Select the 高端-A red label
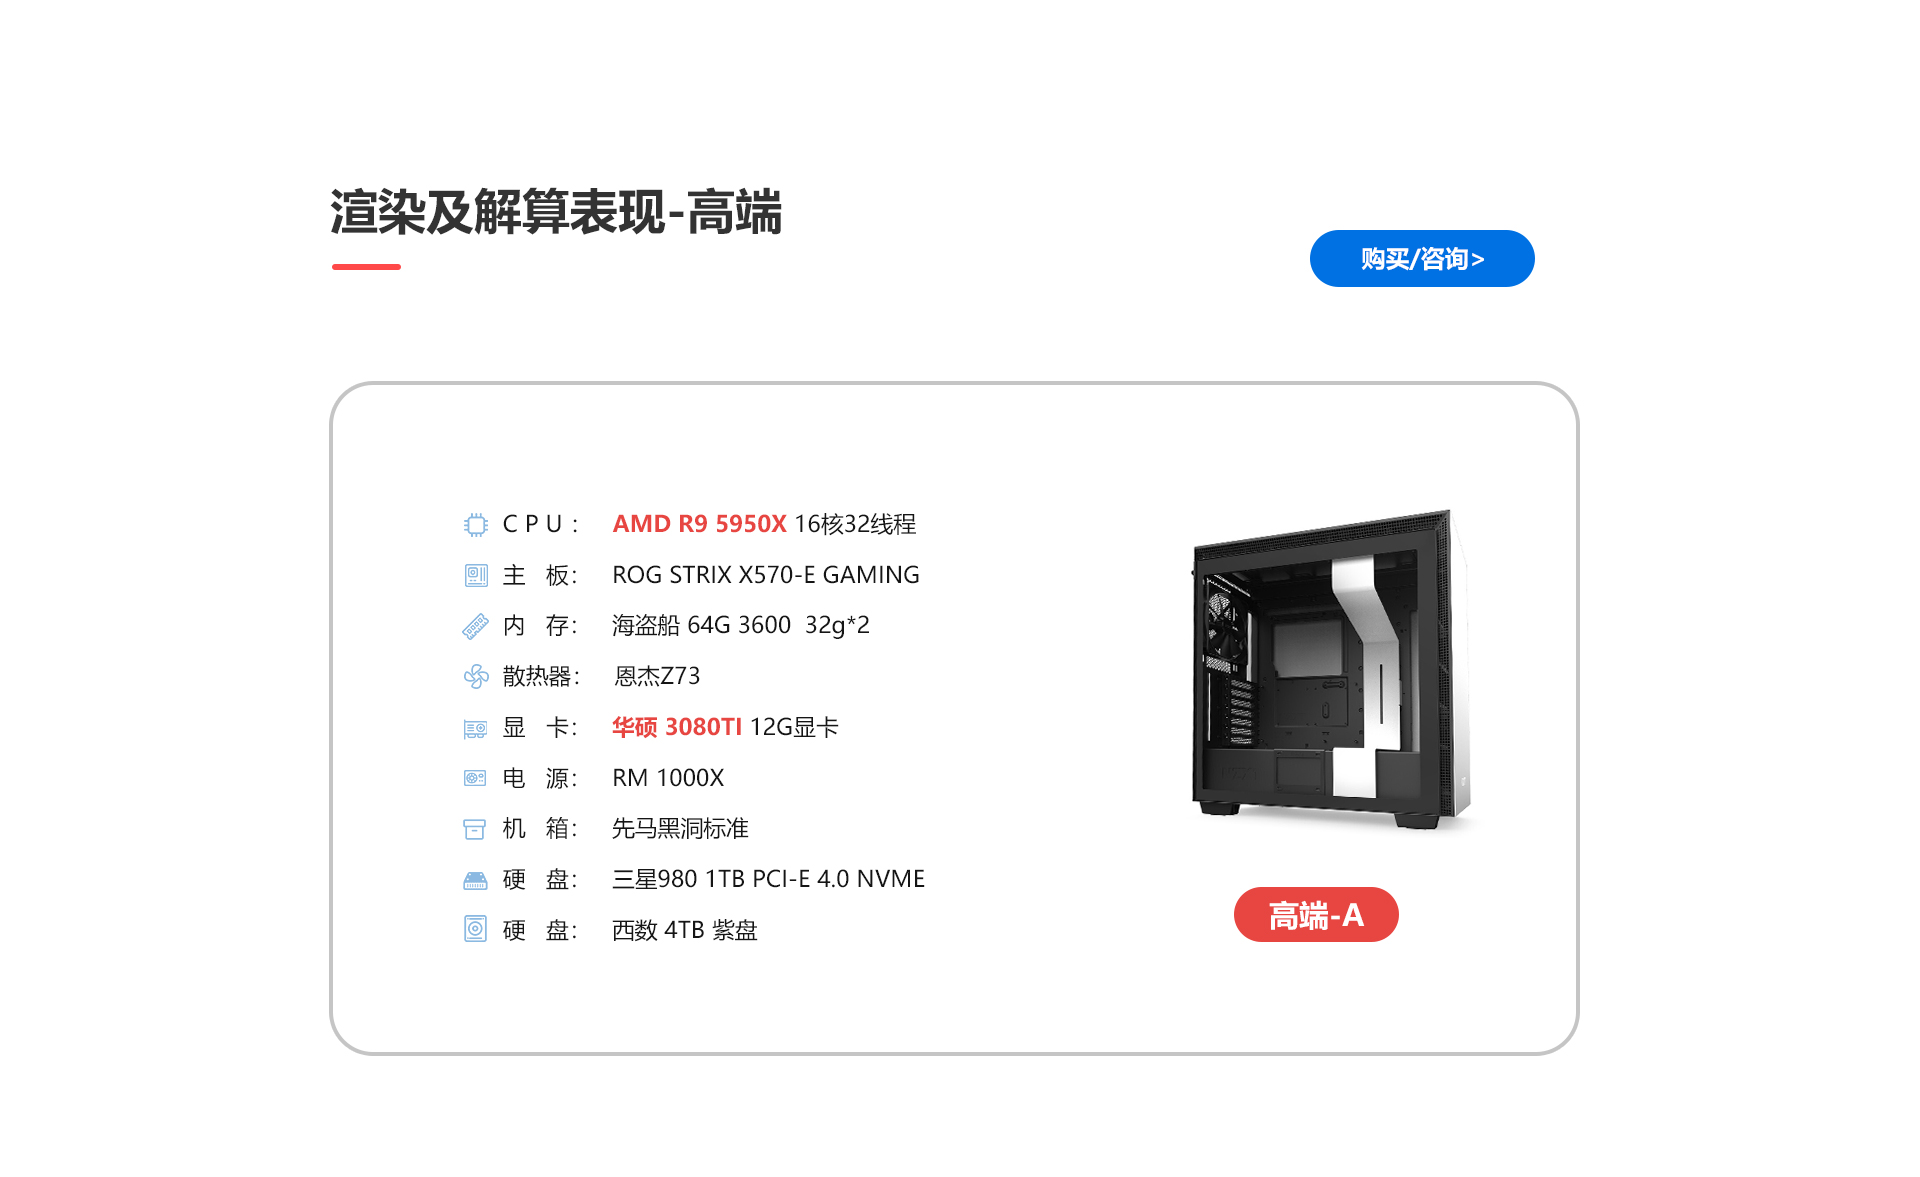The width and height of the screenshot is (1920, 1177). click(1316, 914)
